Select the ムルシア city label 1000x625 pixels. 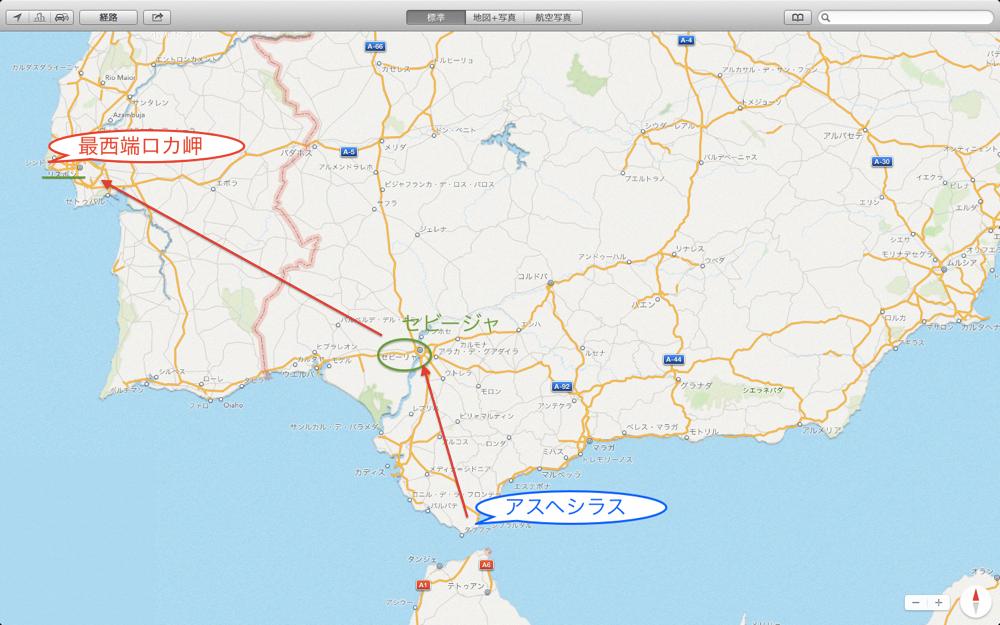tap(962, 262)
